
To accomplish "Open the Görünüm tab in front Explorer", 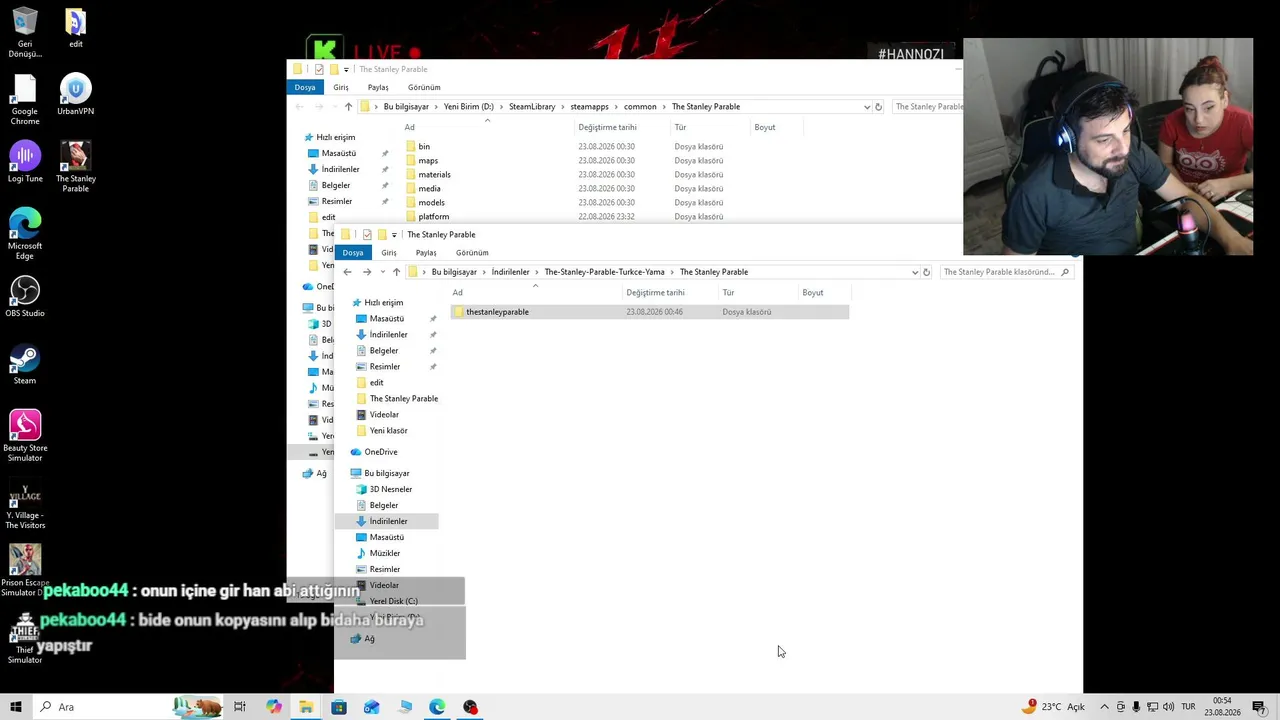I will 472,253.
